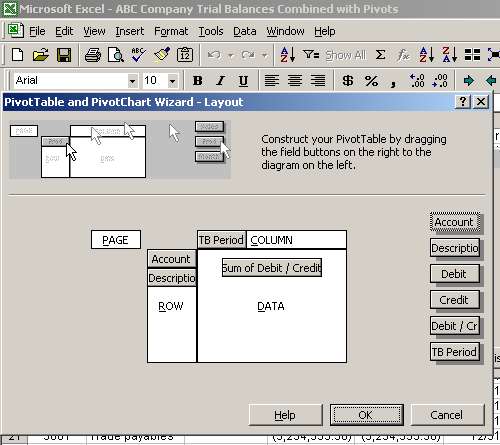Run the ABC spelling check icon
500x445 pixels.
point(139,55)
